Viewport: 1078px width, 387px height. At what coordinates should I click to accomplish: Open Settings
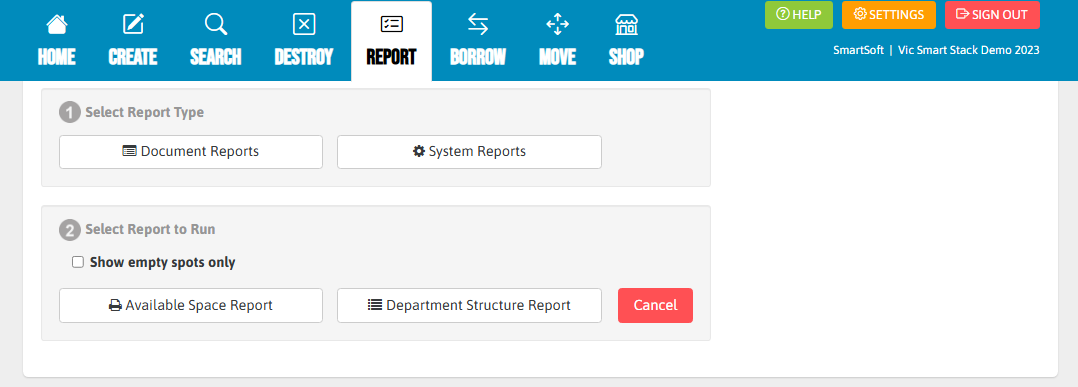[x=888, y=14]
